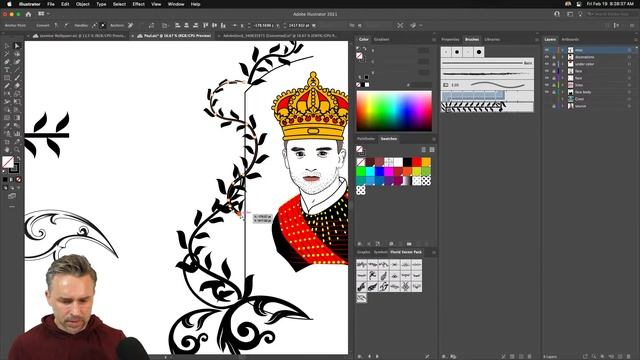Select the Selection tool
The height and width of the screenshot is (360, 640).
[7, 46]
